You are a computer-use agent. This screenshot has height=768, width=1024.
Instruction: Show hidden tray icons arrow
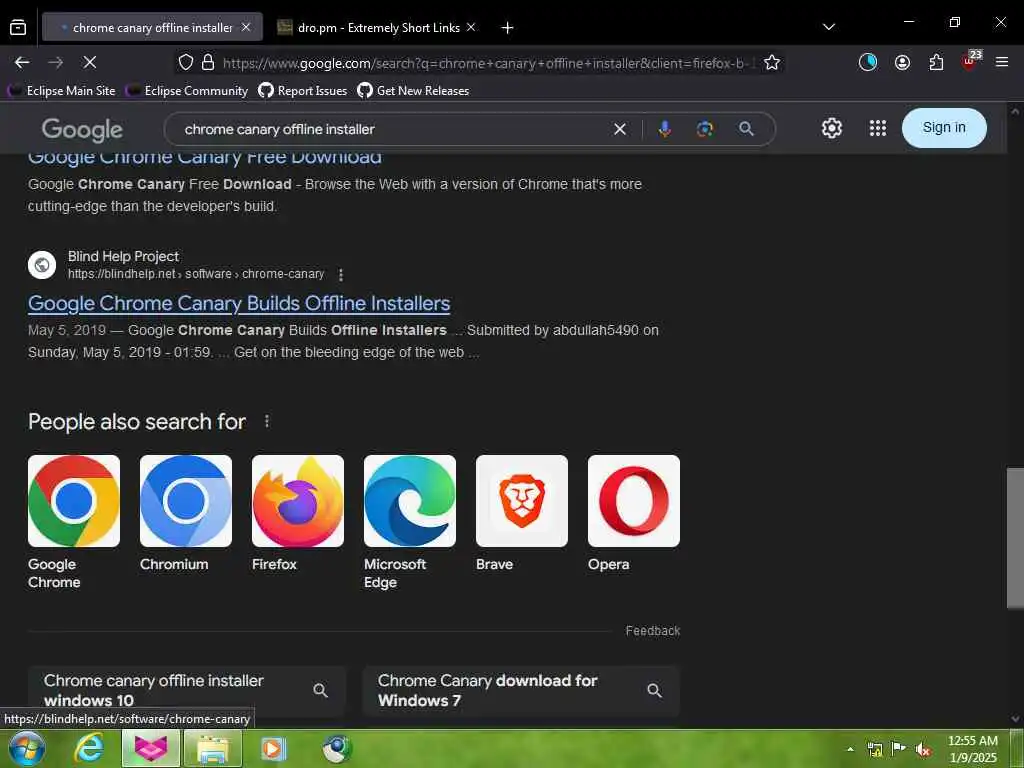click(x=850, y=749)
